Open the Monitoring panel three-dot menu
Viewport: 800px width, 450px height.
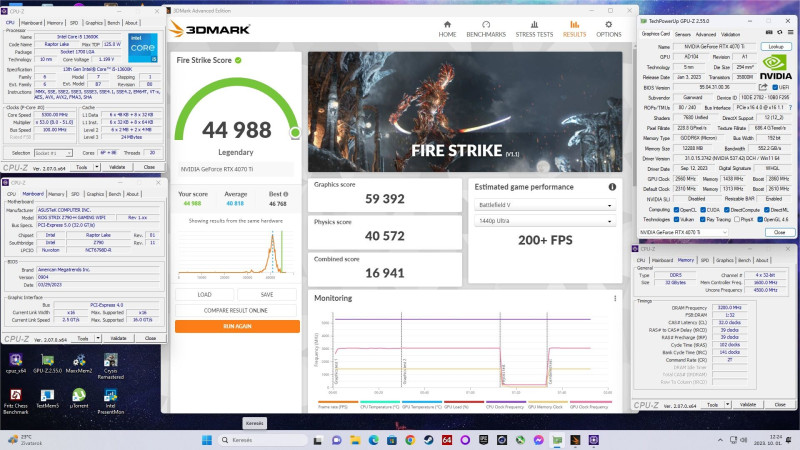pos(615,298)
